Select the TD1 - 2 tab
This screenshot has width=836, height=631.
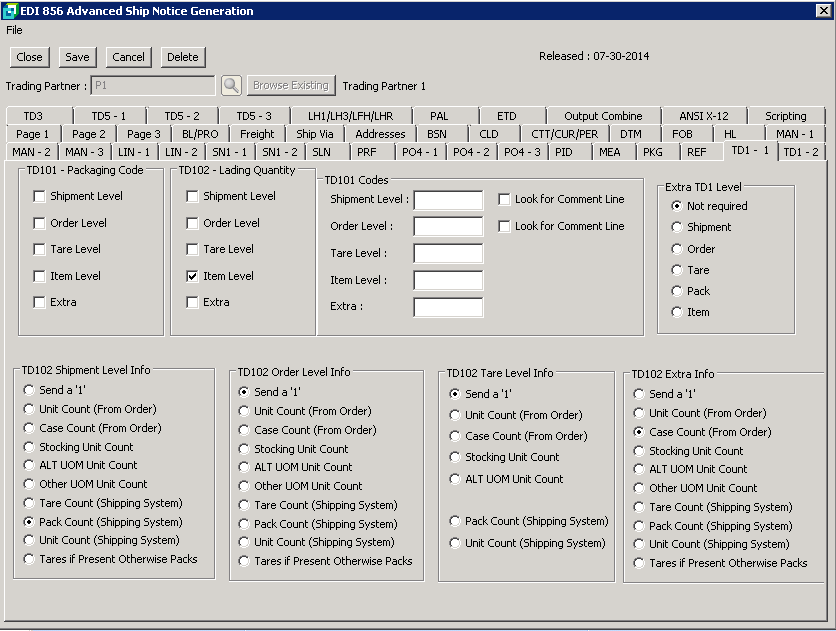click(801, 152)
